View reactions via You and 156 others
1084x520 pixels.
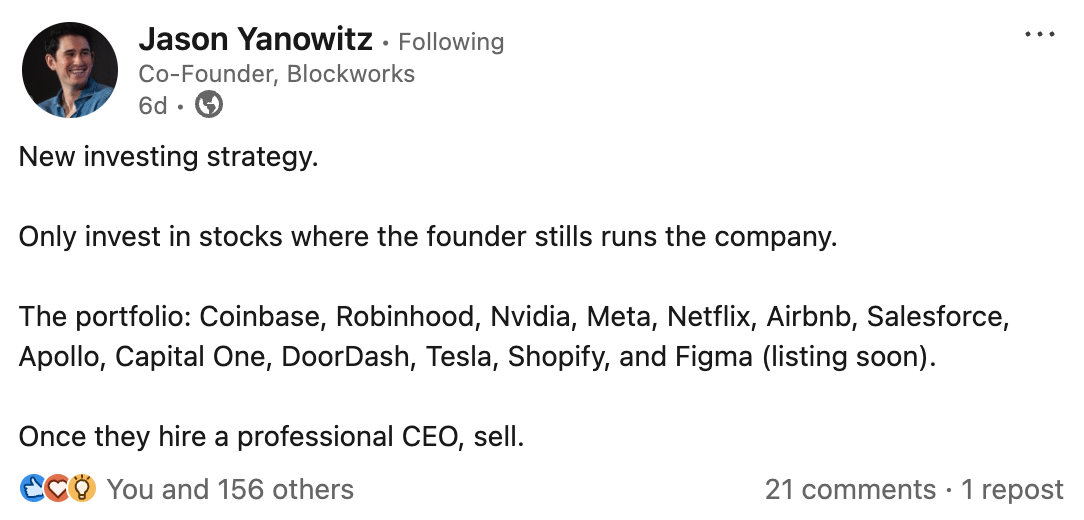pos(230,490)
